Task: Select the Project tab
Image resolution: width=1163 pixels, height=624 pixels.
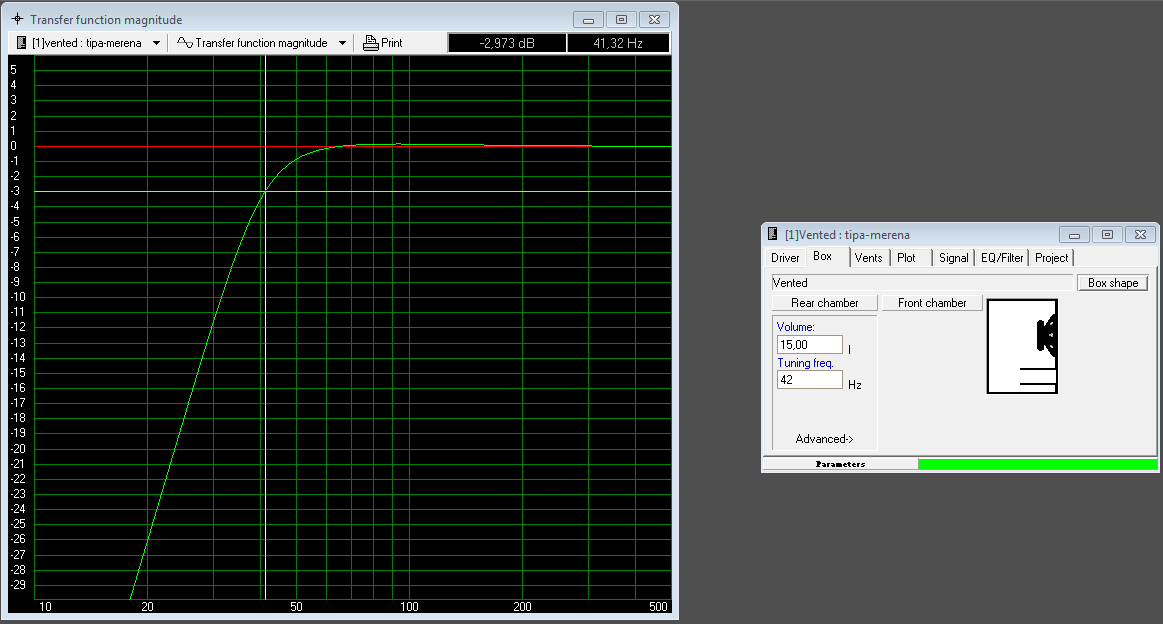Action: coord(1051,257)
